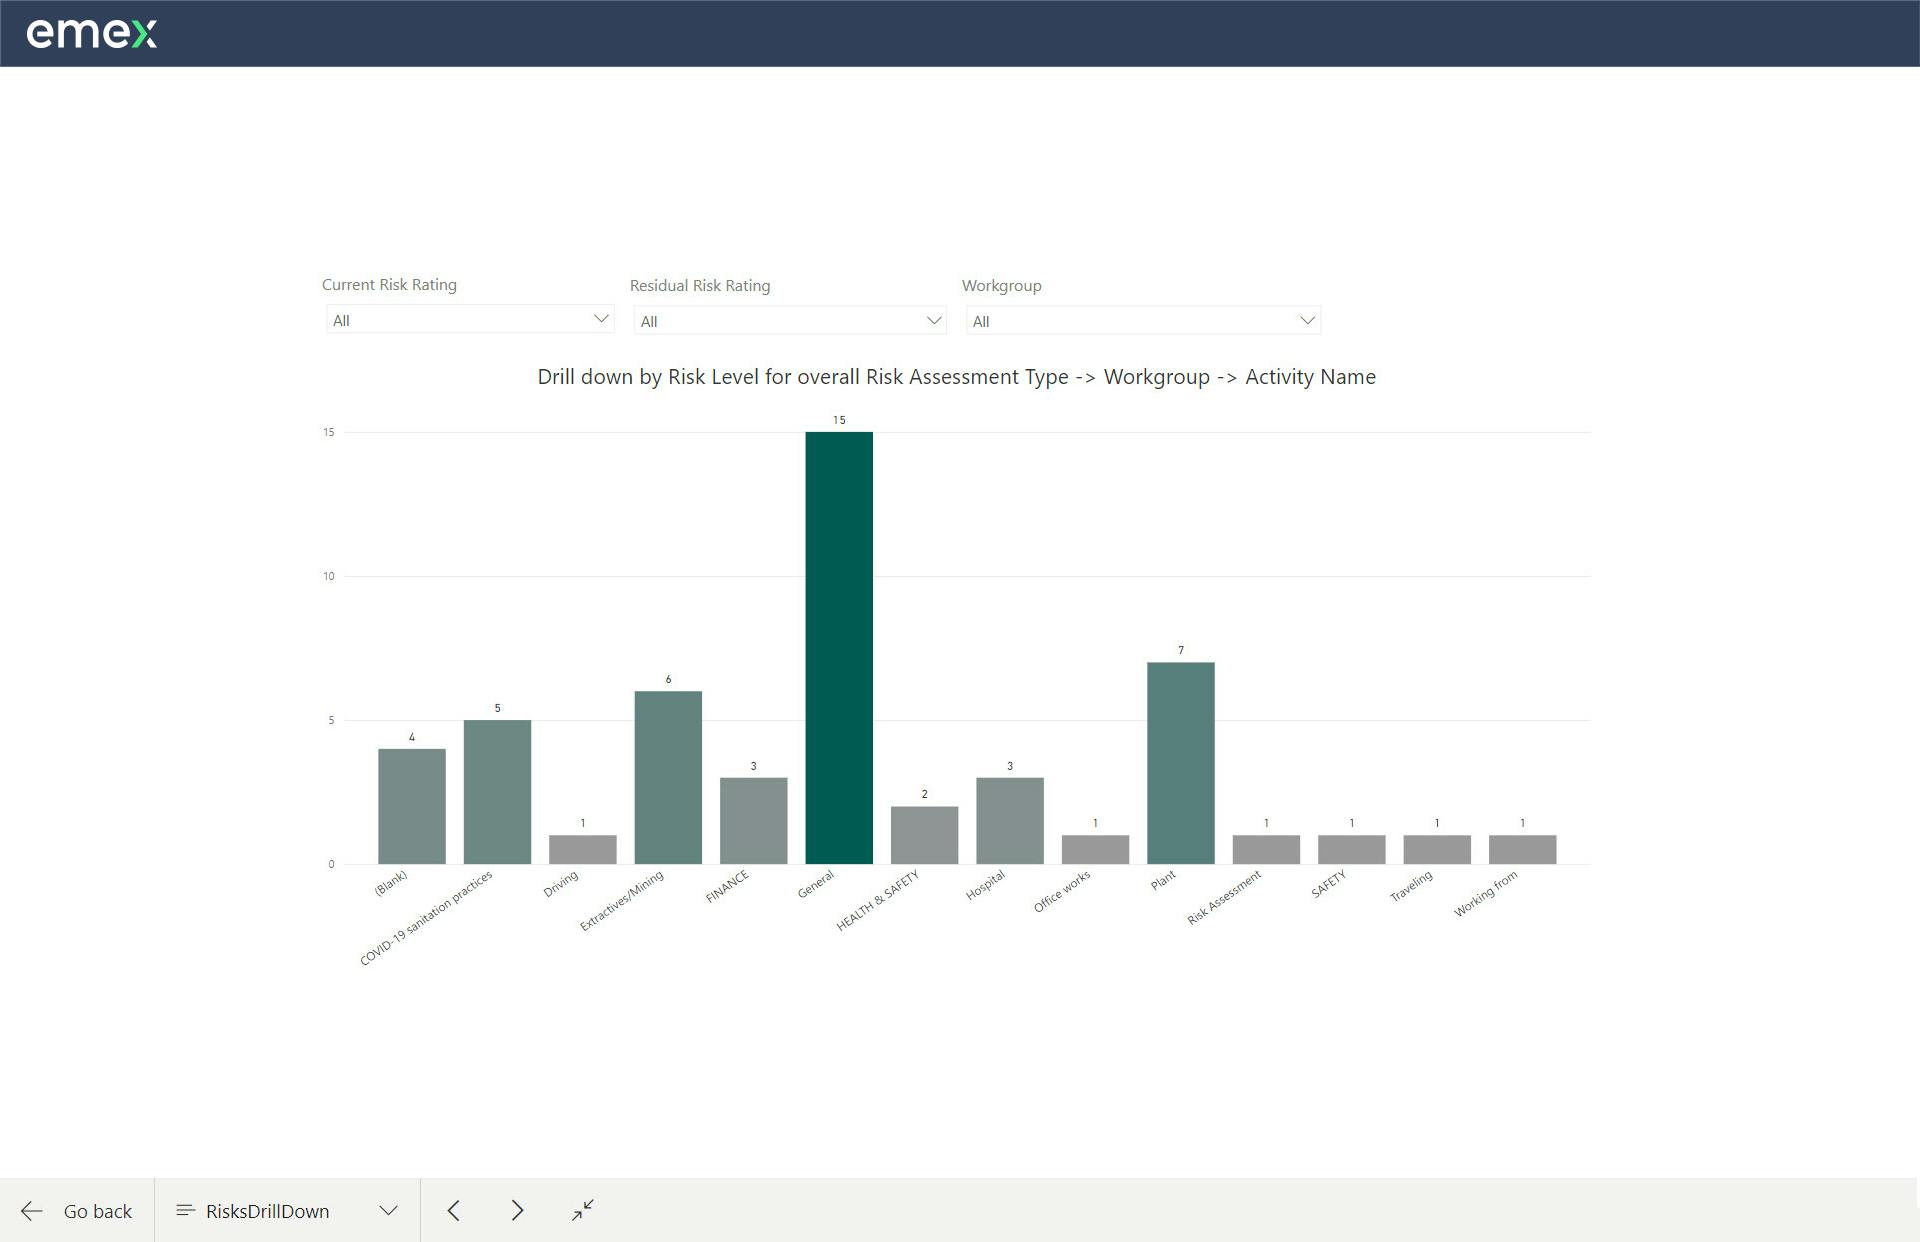The width and height of the screenshot is (1920, 1242).
Task: Expand the RisksDrillDown page selector
Action: (389, 1210)
